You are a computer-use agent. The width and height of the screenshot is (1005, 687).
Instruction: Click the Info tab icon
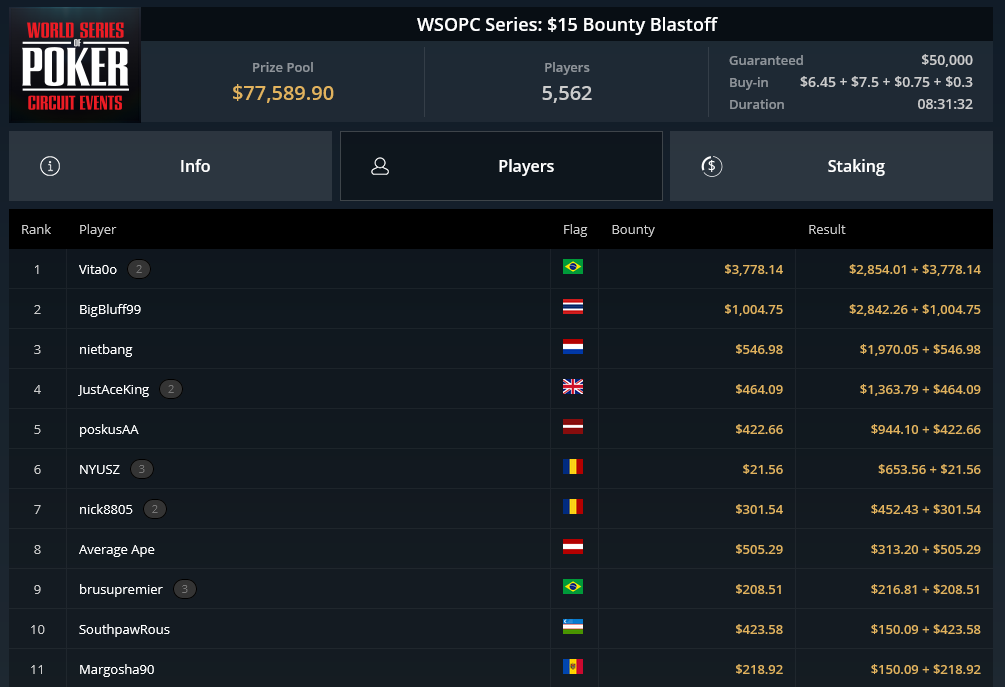tap(50, 166)
